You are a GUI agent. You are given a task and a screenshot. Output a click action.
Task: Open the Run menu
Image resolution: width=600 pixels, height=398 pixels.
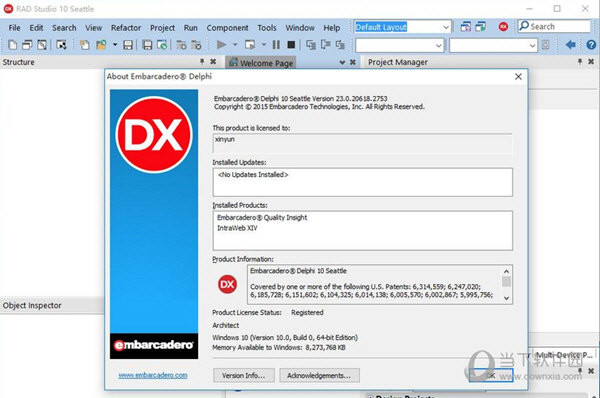point(191,28)
